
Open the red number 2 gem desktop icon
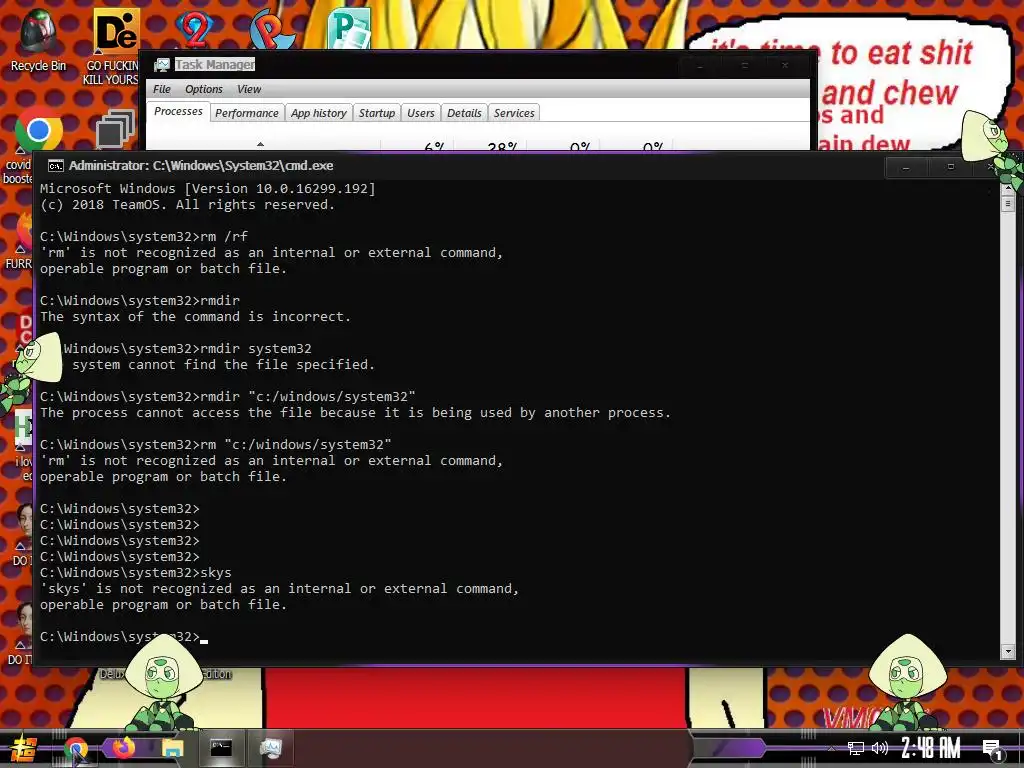tap(194, 27)
